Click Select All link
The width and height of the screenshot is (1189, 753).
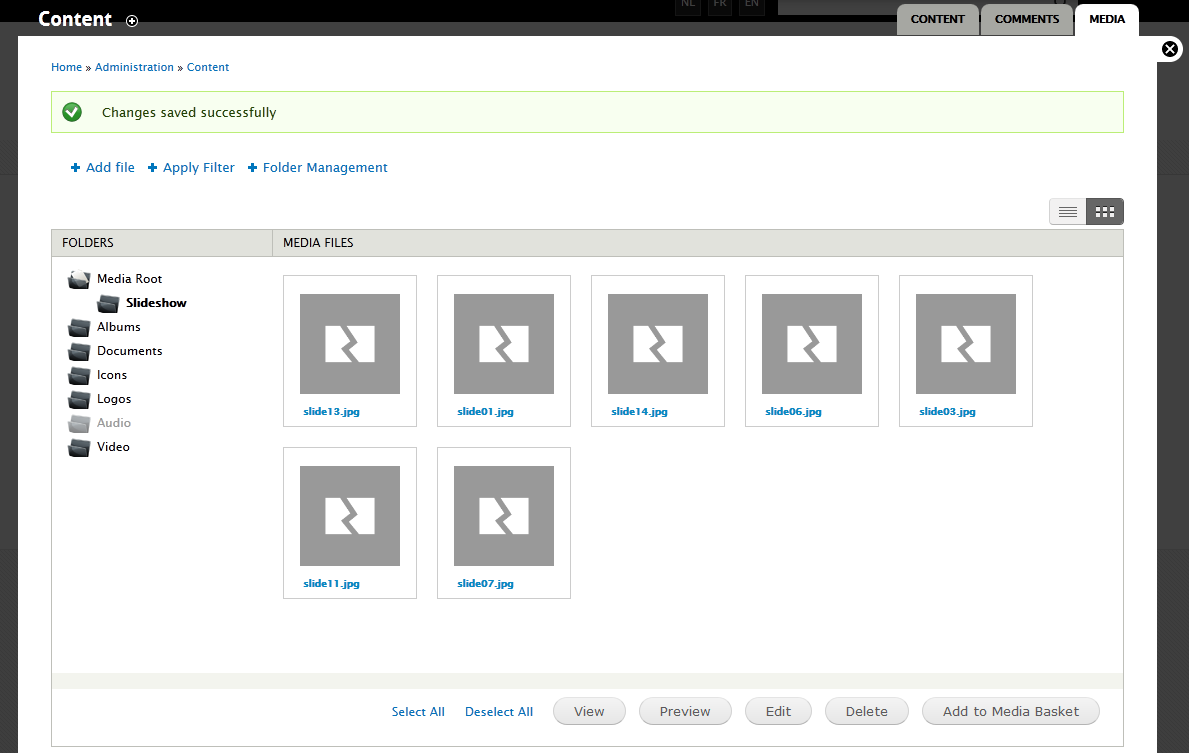pyautogui.click(x=418, y=711)
